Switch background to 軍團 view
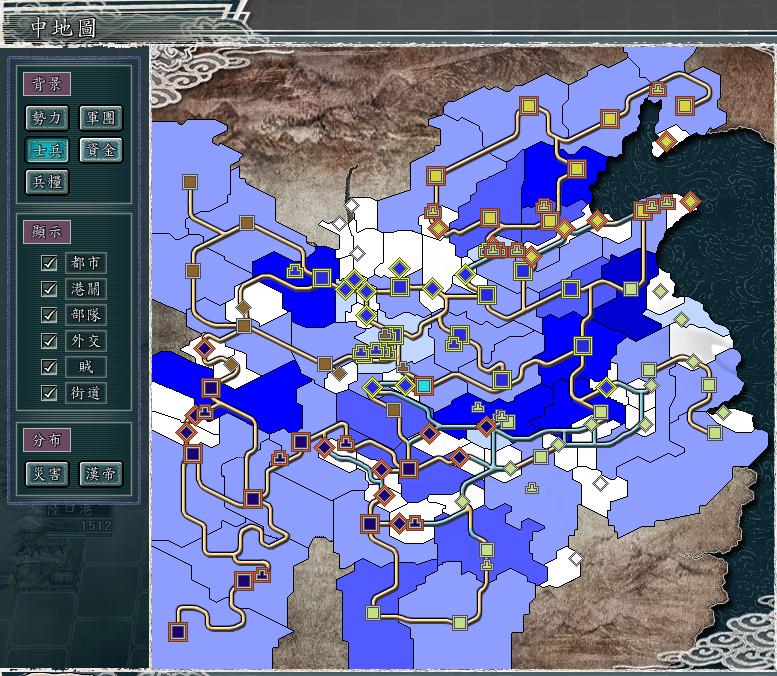Viewport: 777px width, 676px height. (101, 118)
